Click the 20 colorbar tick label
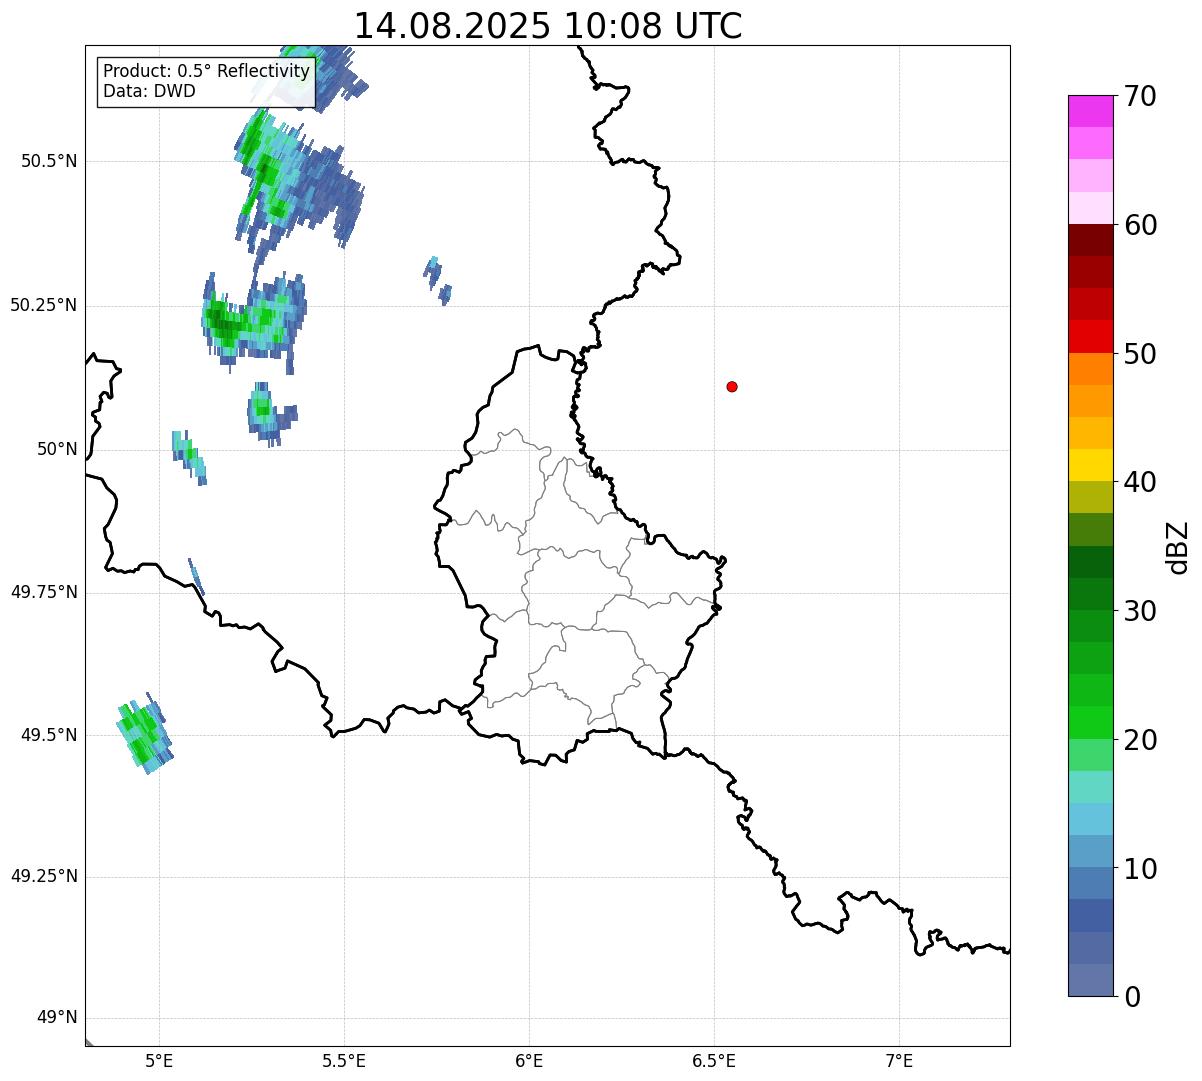1202x1081 pixels. click(x=1140, y=741)
